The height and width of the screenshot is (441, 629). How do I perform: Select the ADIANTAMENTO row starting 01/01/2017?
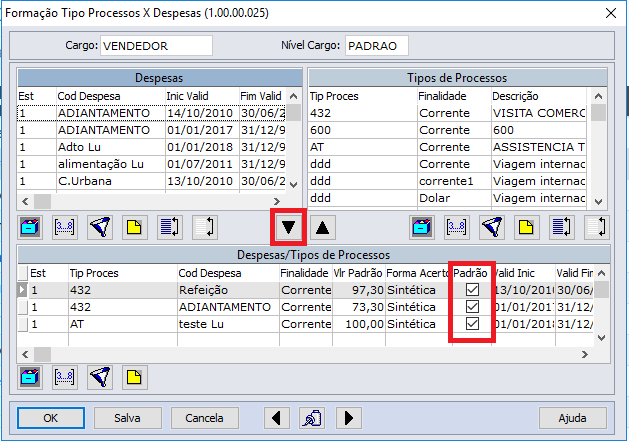pos(151,130)
